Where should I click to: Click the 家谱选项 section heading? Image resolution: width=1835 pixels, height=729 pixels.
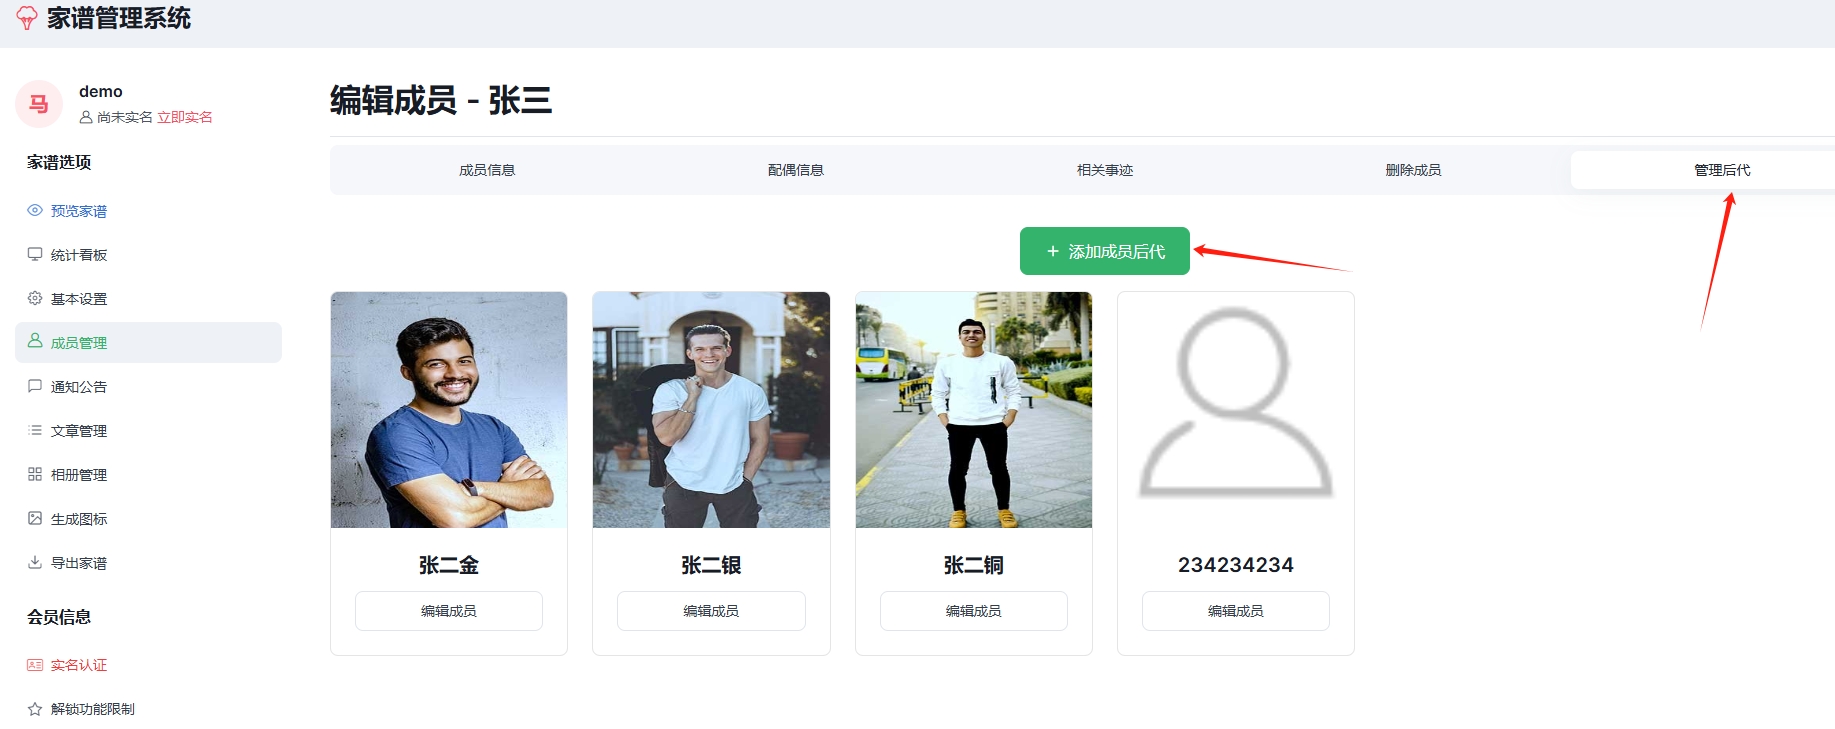(59, 162)
